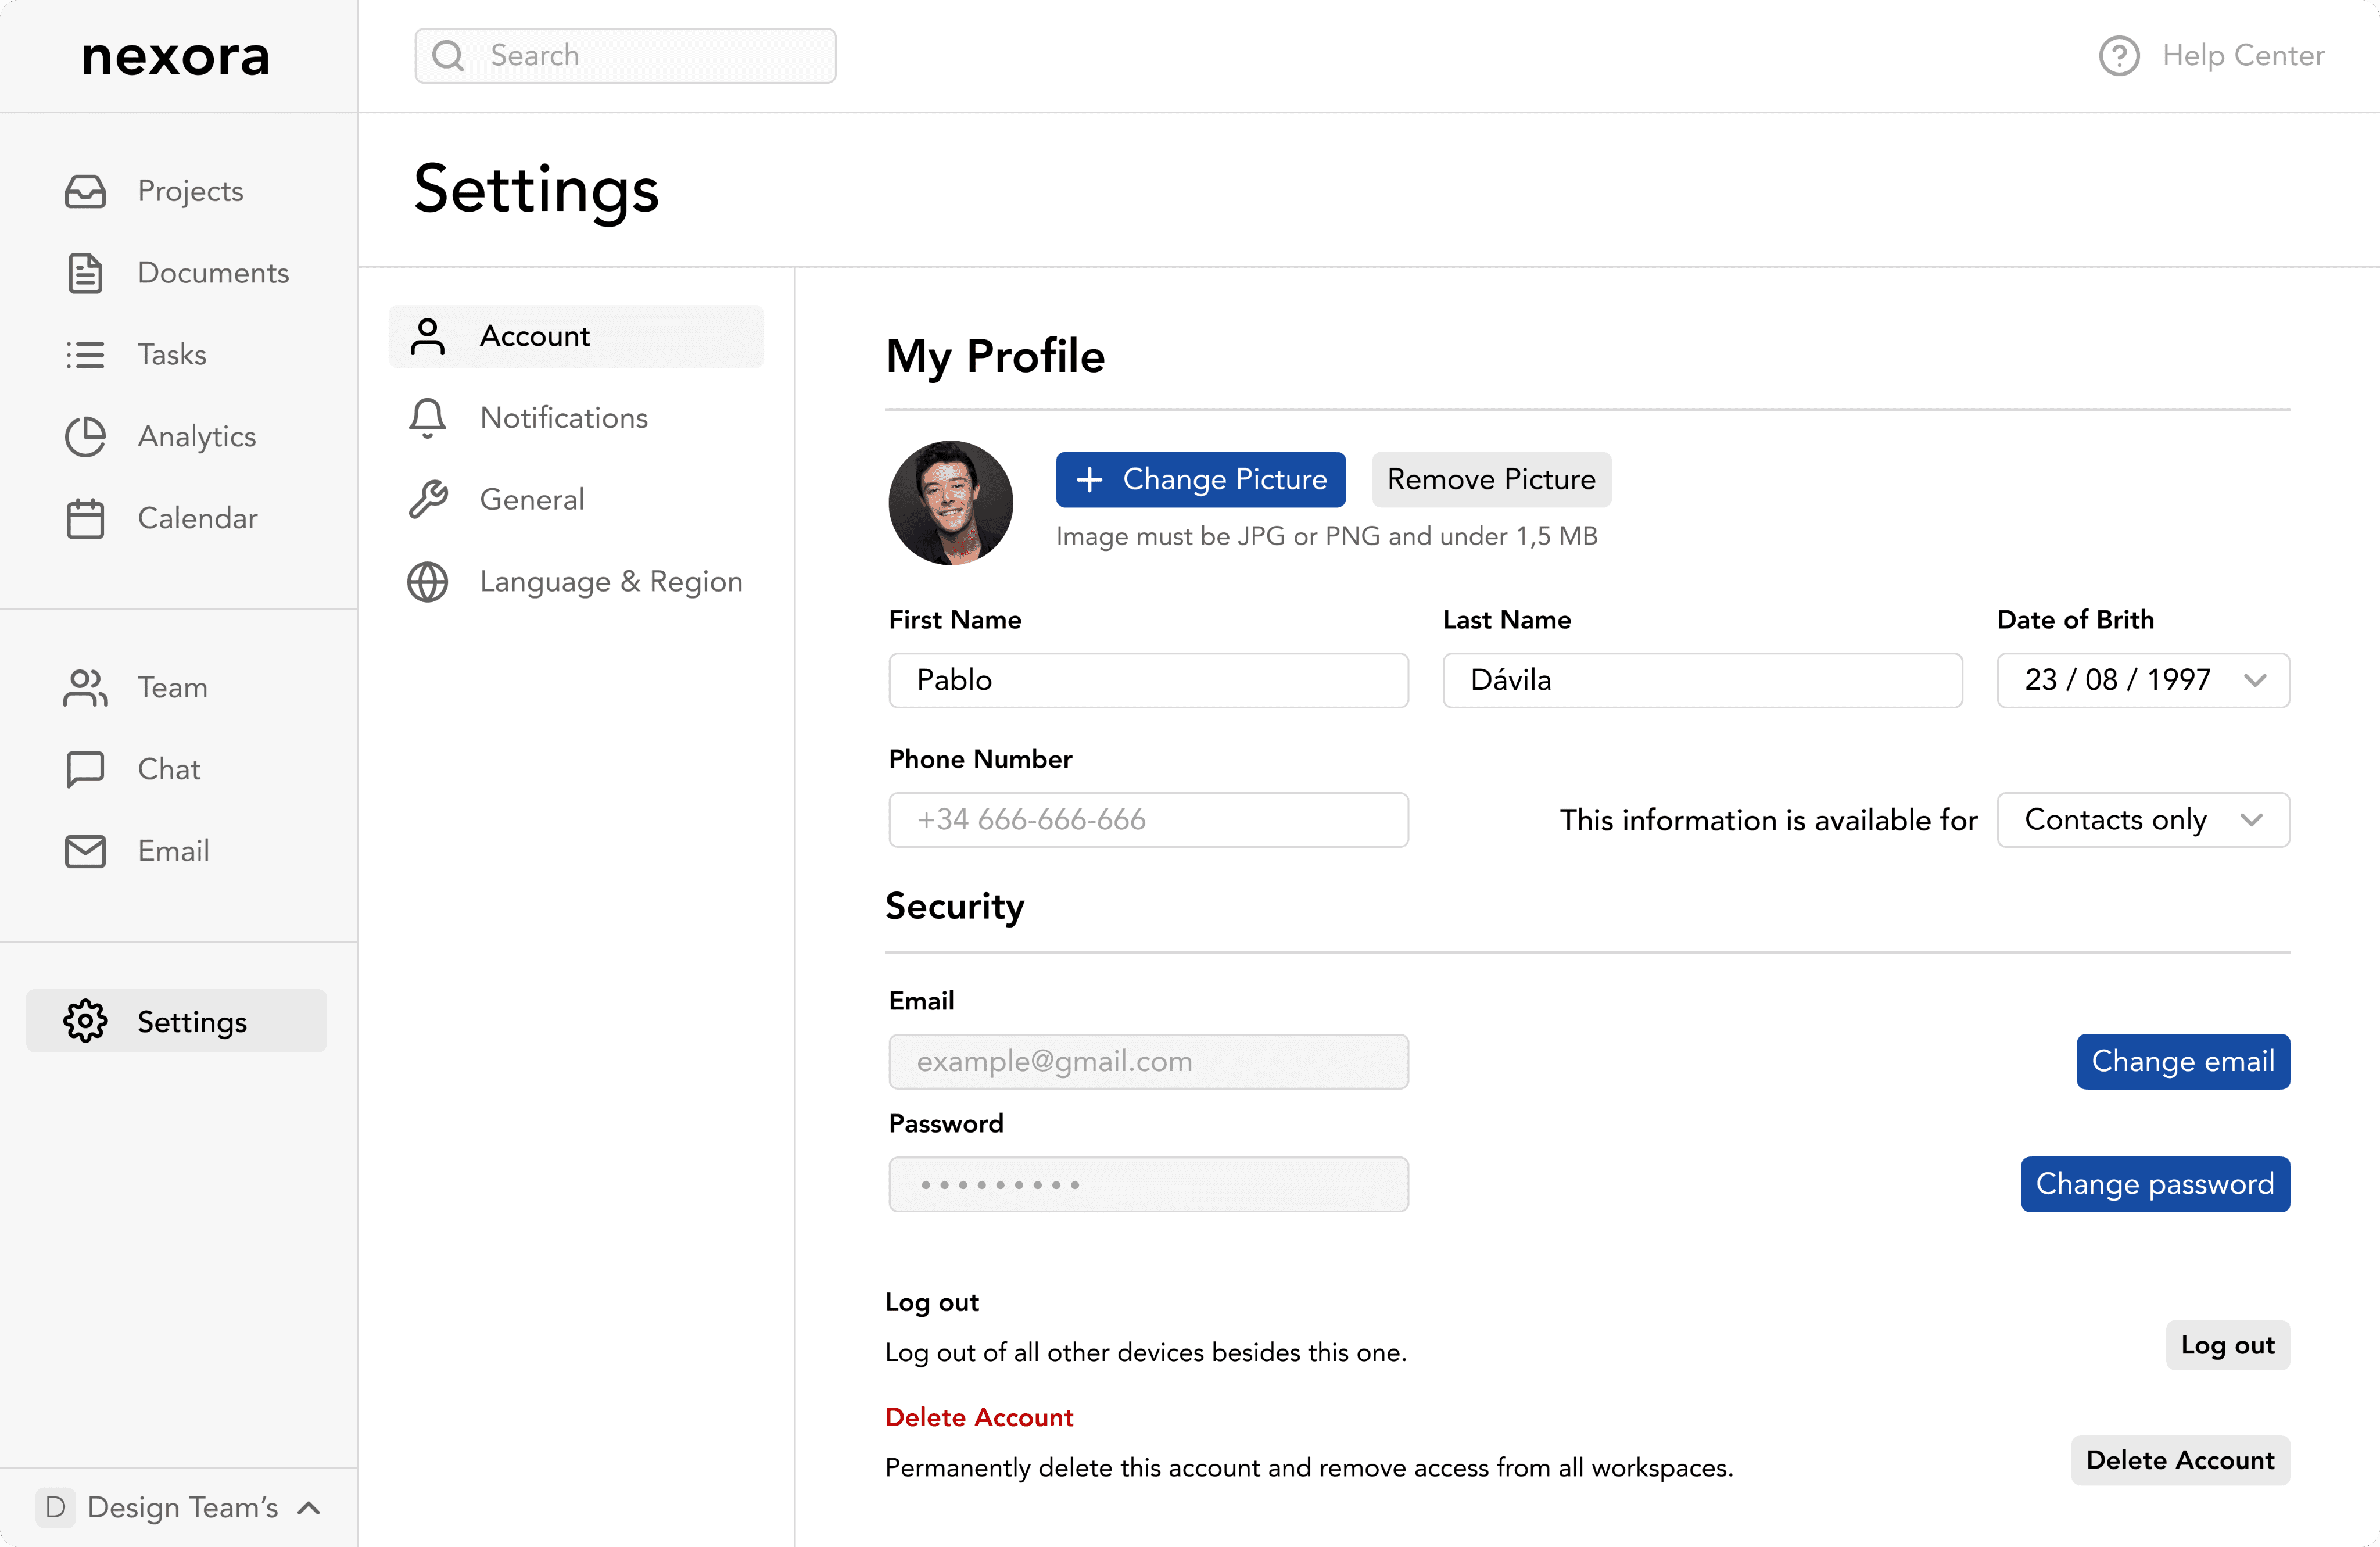Click the Change password button

pyautogui.click(x=2154, y=1184)
